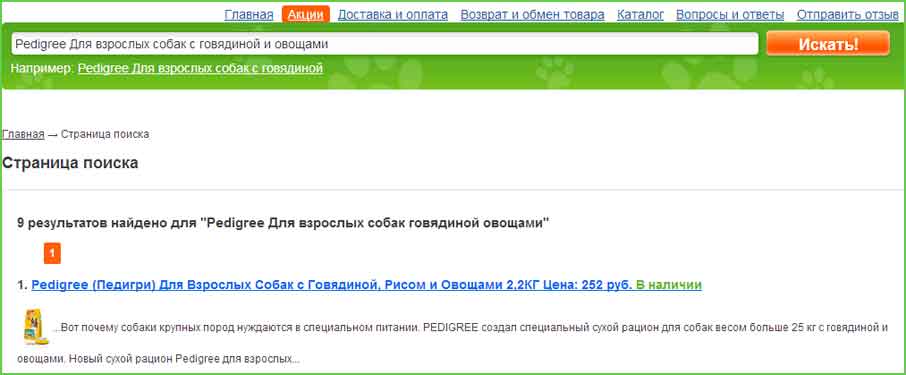
Task: Click the search text input field
Action: pos(385,43)
